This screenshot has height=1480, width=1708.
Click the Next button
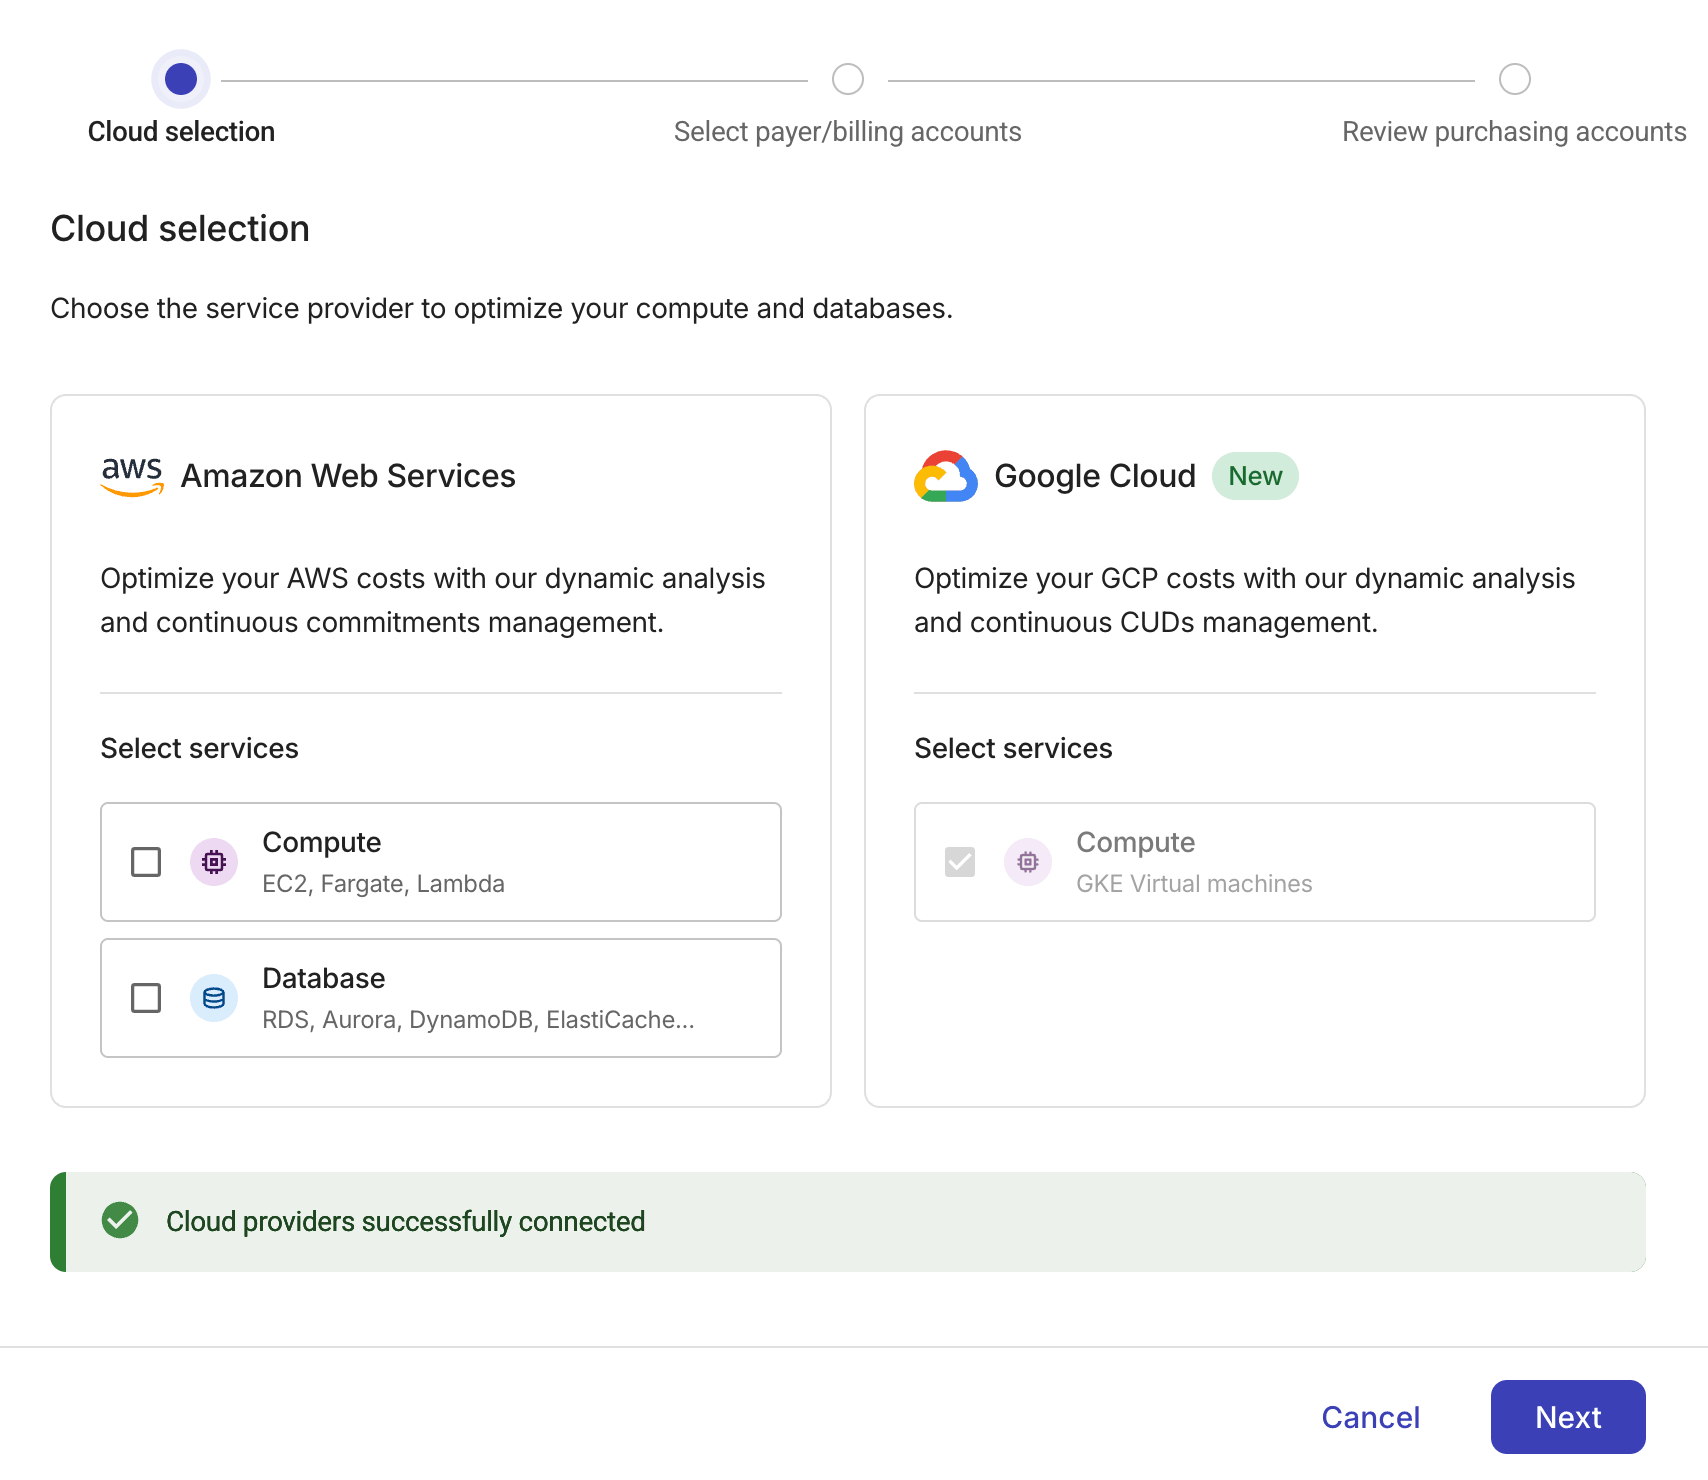pos(1568,1417)
